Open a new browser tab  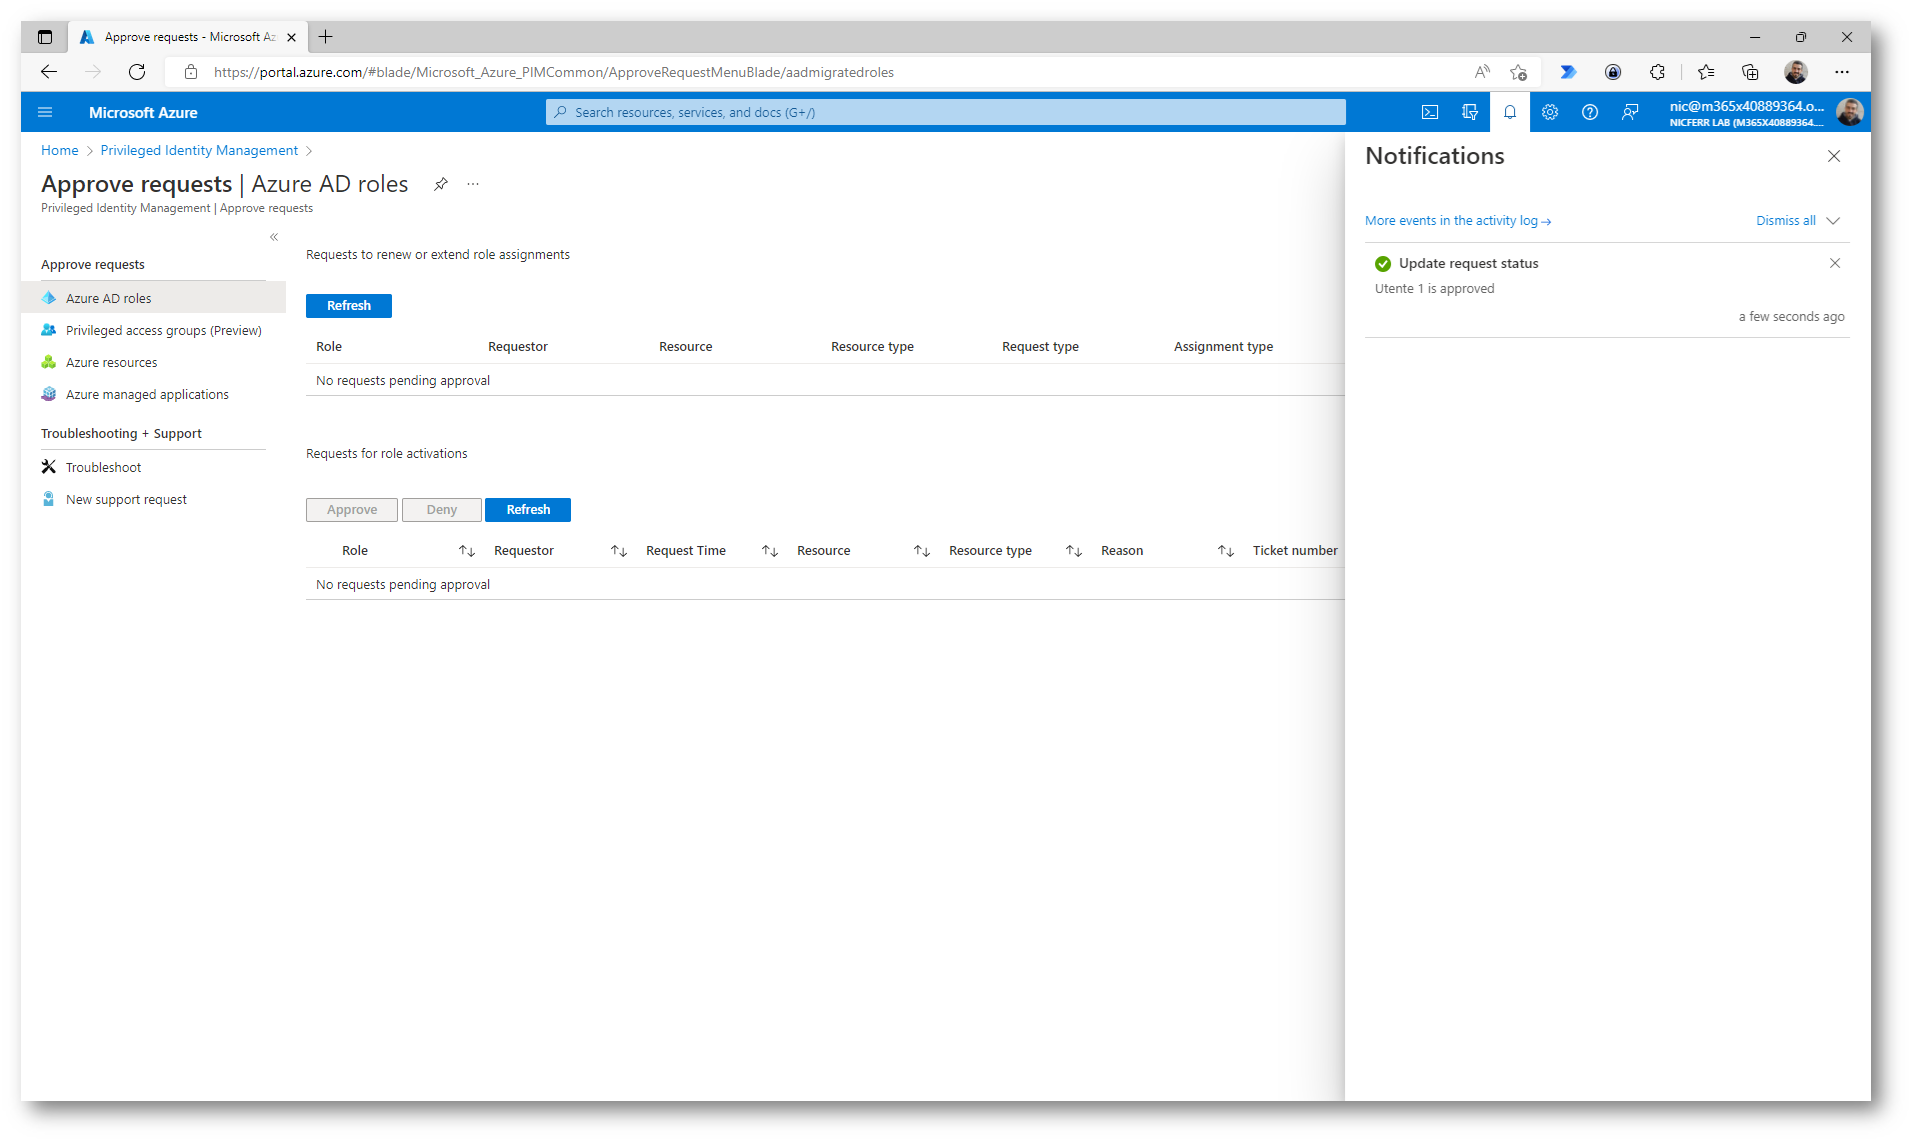pyautogui.click(x=325, y=37)
